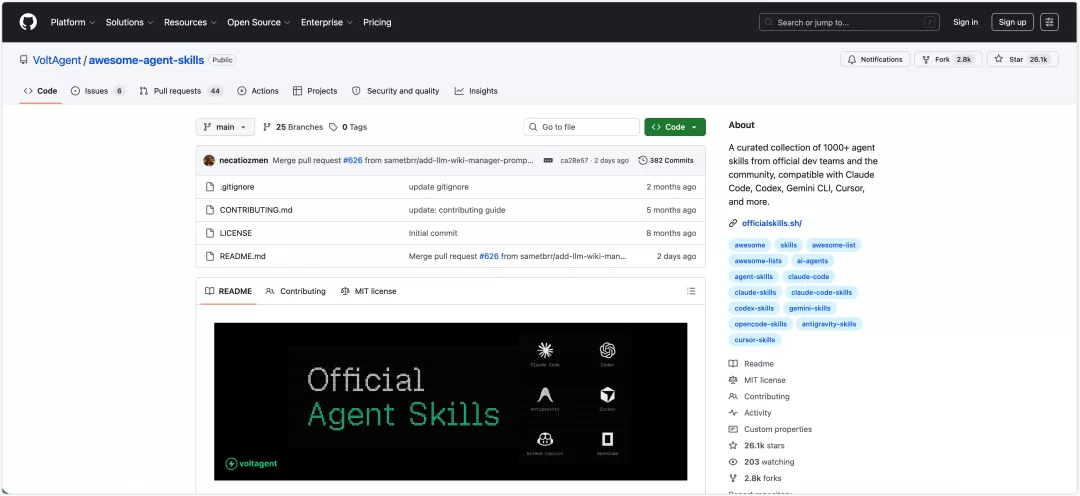Screen dimensions: 1080x496
Task: Open the Code tab of the repository
Action: (41, 91)
